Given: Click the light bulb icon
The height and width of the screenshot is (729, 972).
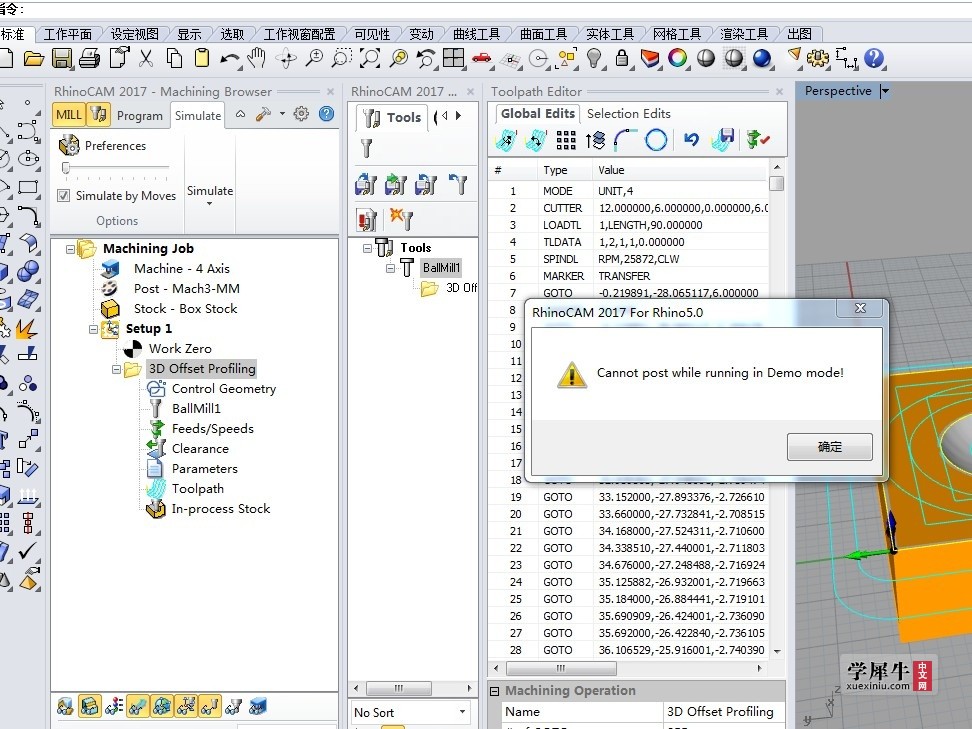Looking at the screenshot, I should pos(594,59).
